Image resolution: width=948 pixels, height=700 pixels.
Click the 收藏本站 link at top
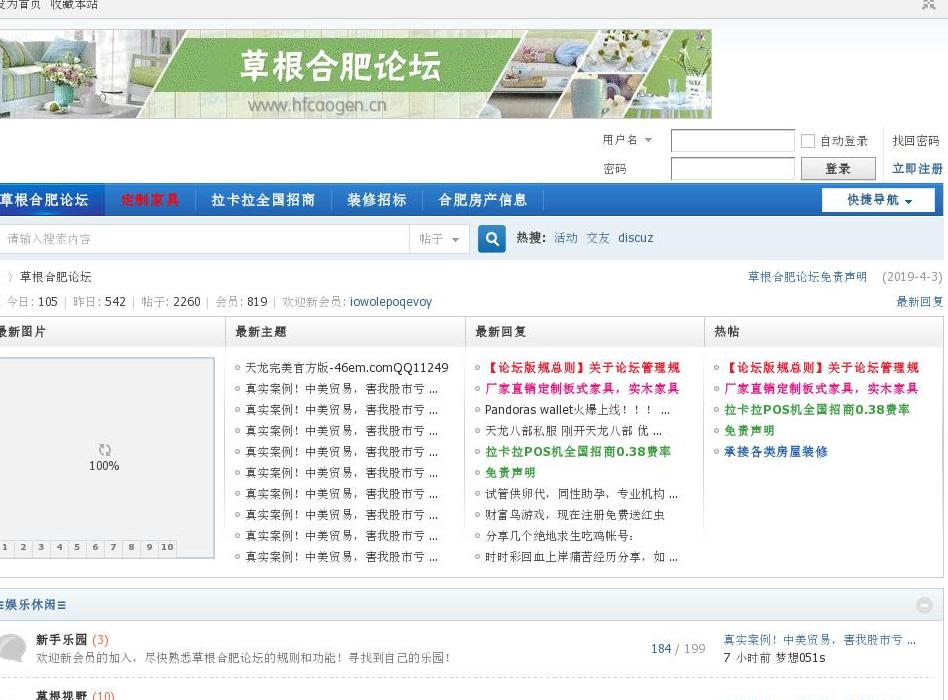click(x=74, y=5)
